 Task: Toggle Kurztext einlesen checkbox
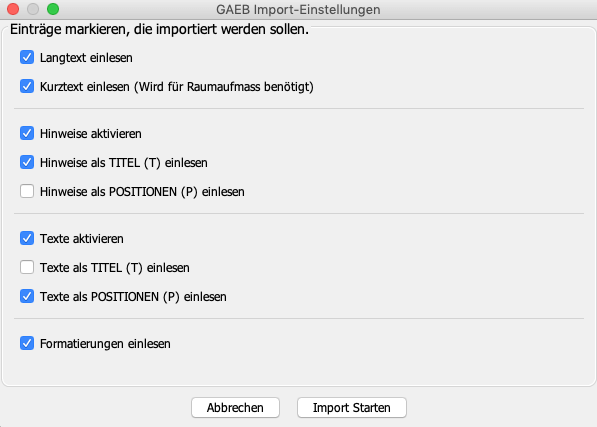(x=27, y=86)
